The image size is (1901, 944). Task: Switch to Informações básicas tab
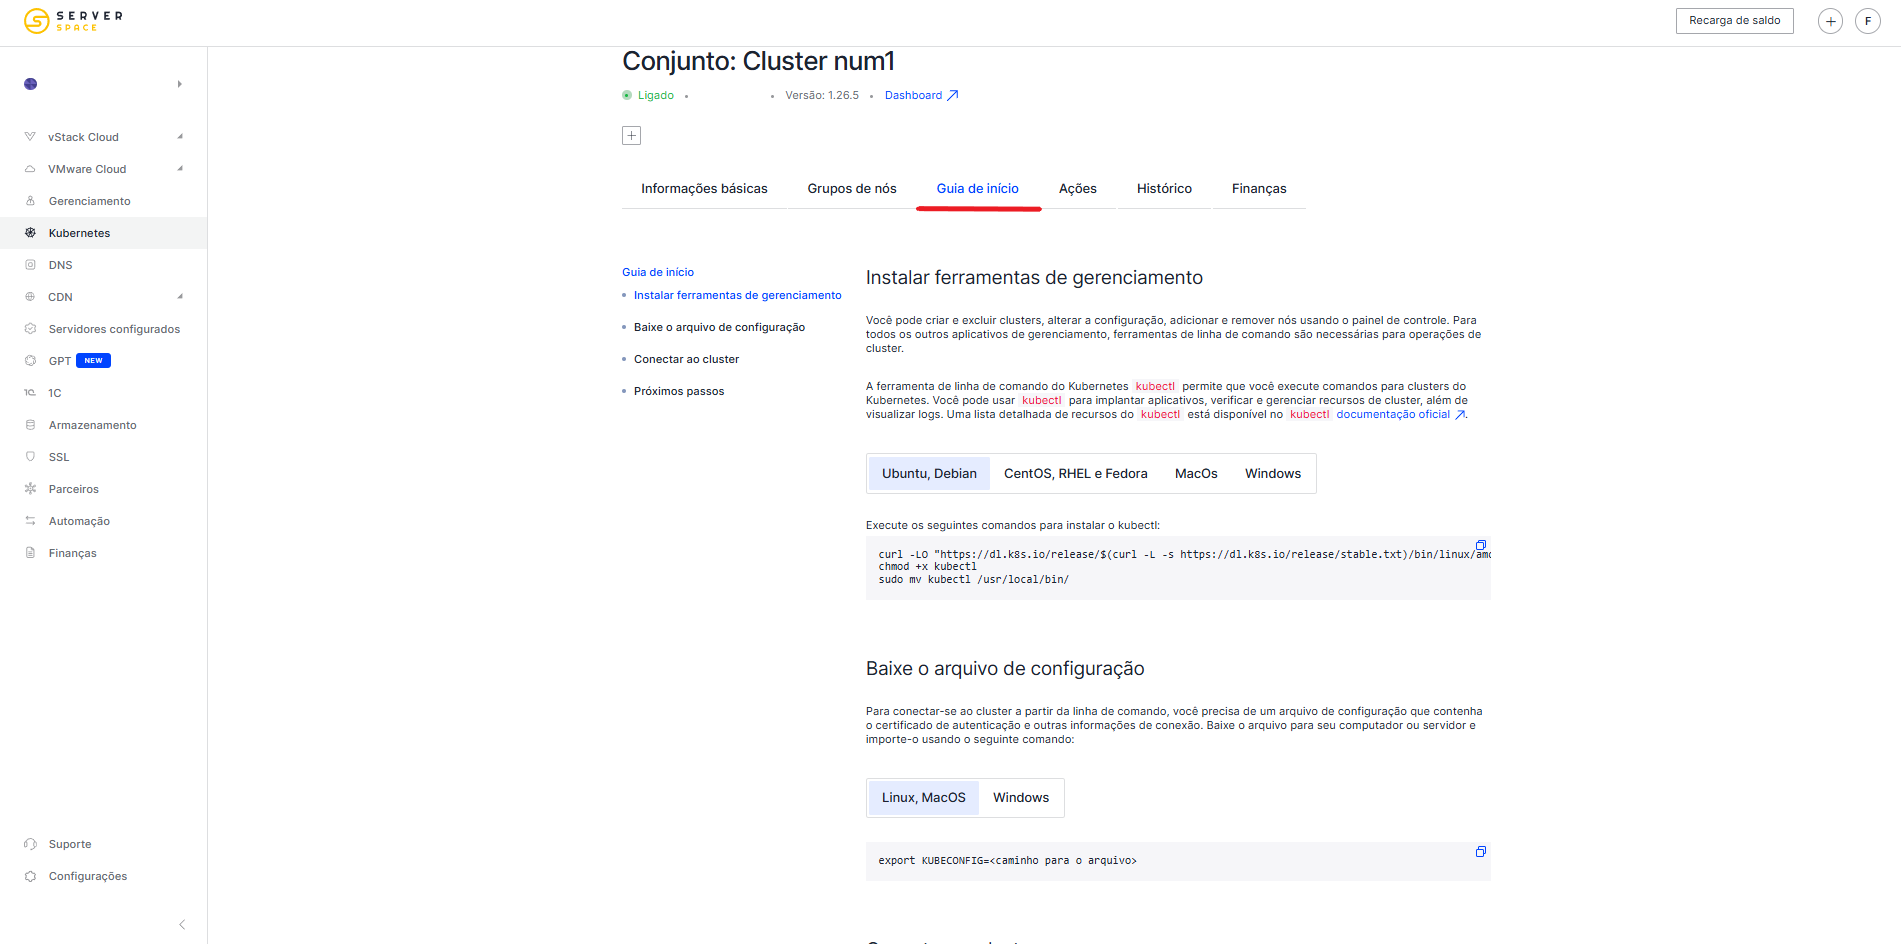pyautogui.click(x=704, y=189)
